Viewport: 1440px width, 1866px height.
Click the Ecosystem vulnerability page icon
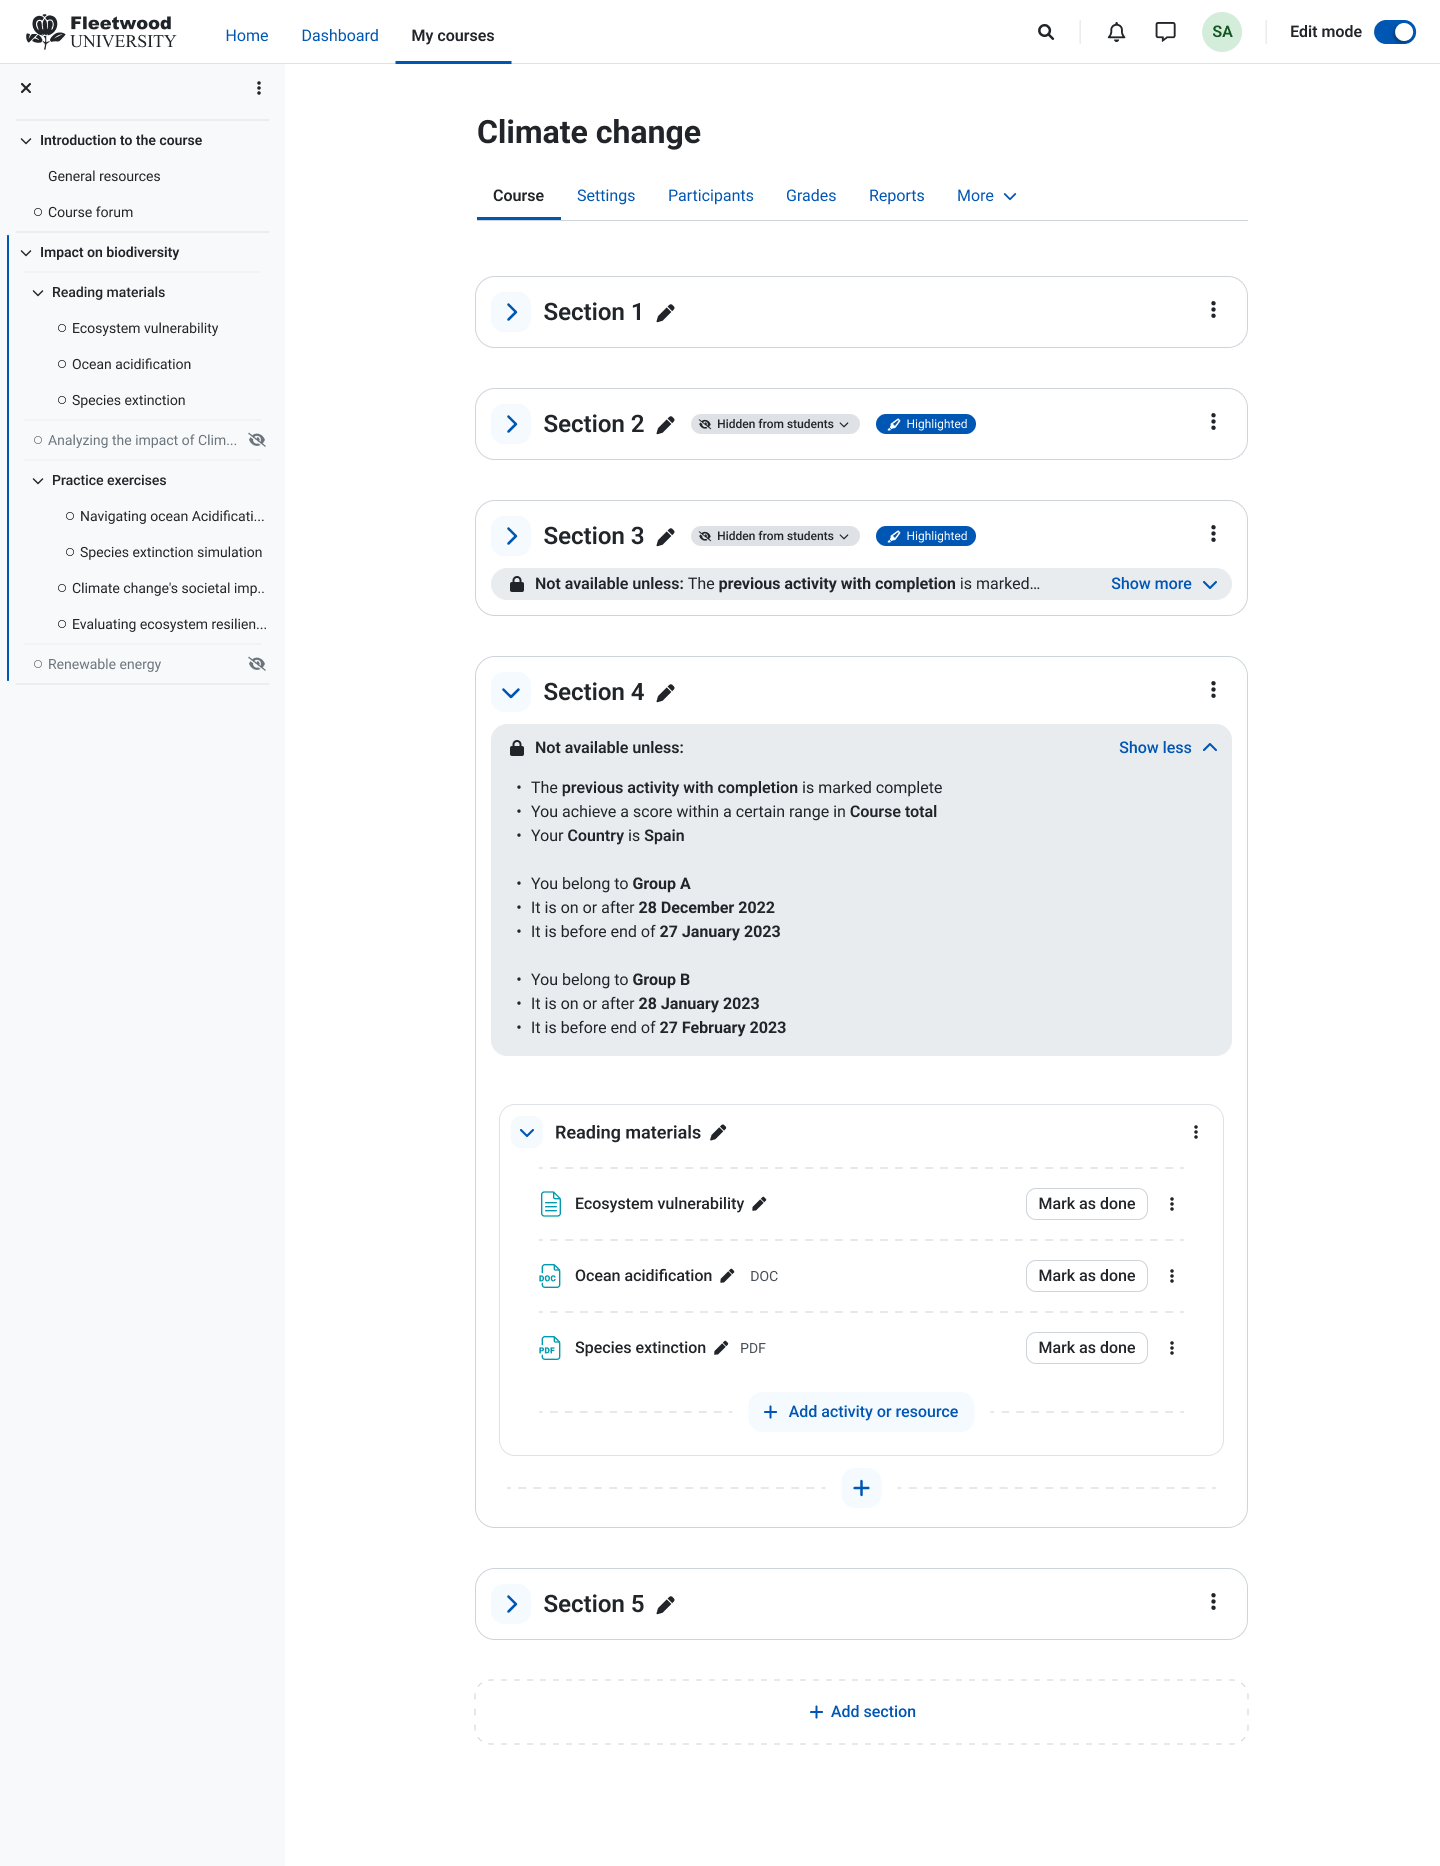point(550,1204)
